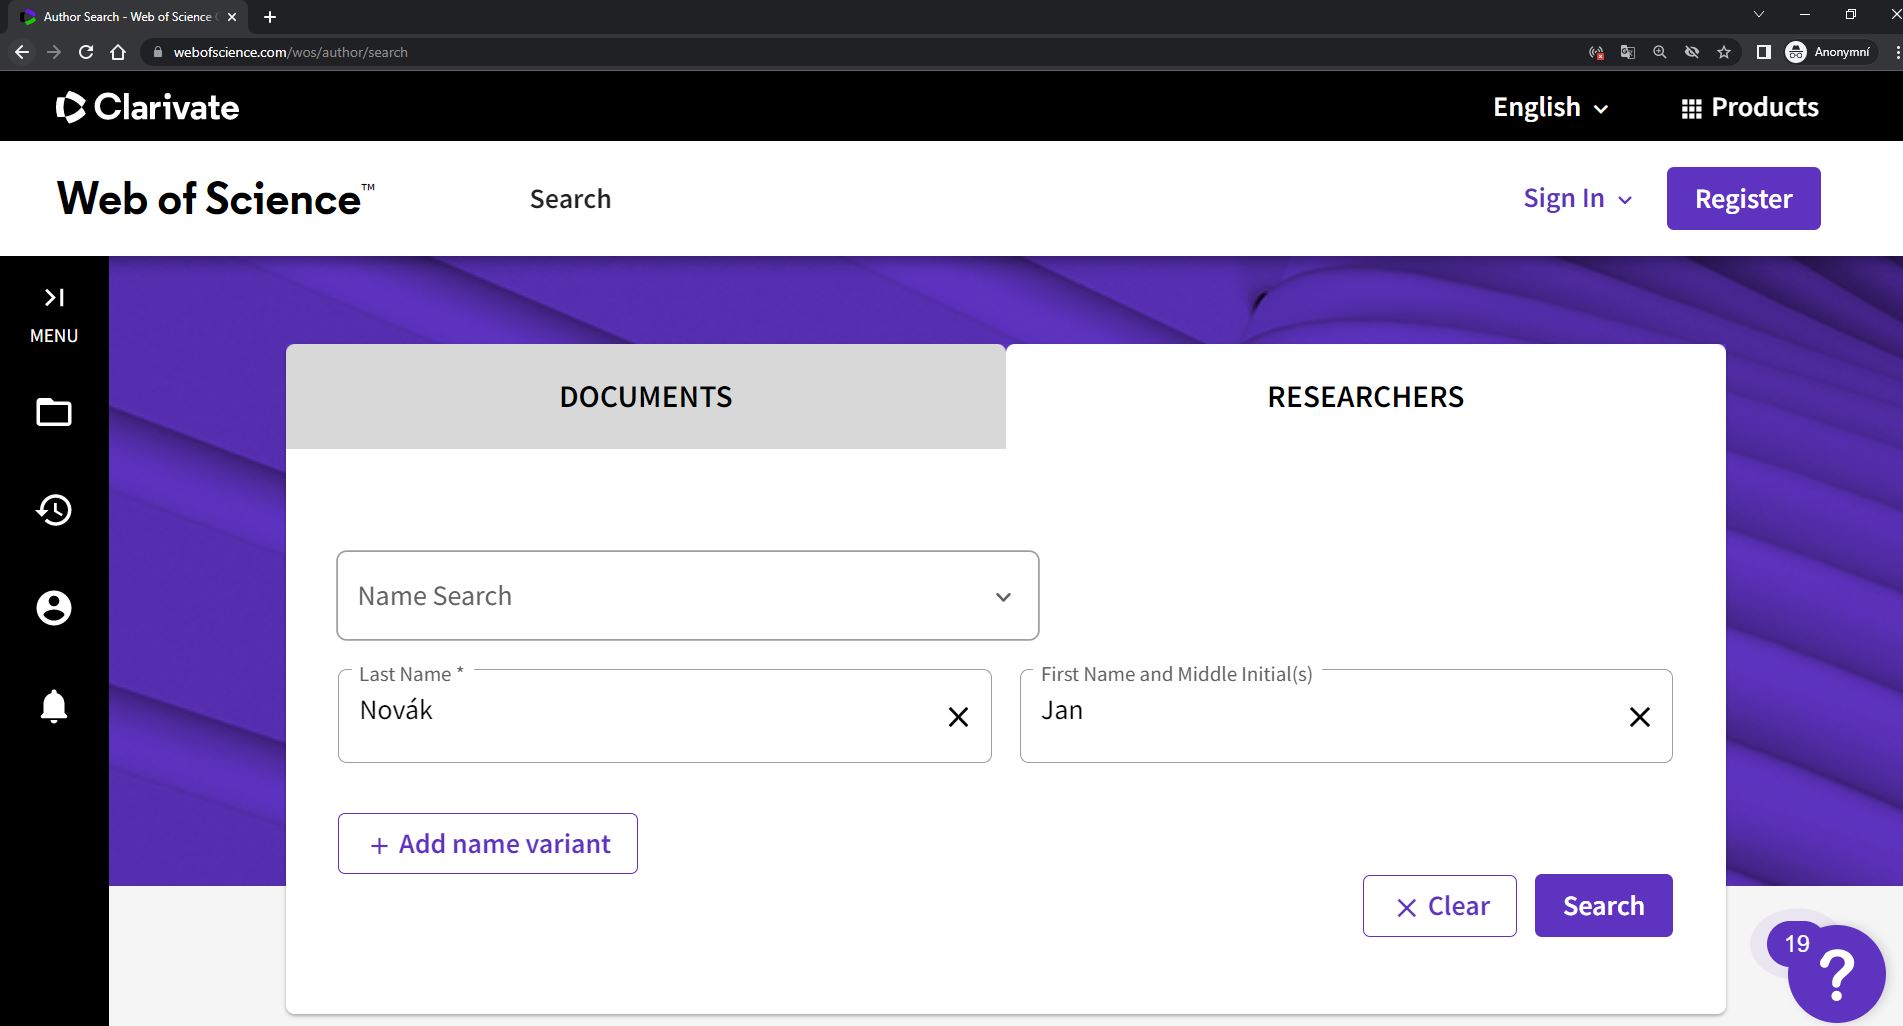The image size is (1903, 1026).
Task: Open the browser zoom magnifier icon
Action: point(1660,52)
